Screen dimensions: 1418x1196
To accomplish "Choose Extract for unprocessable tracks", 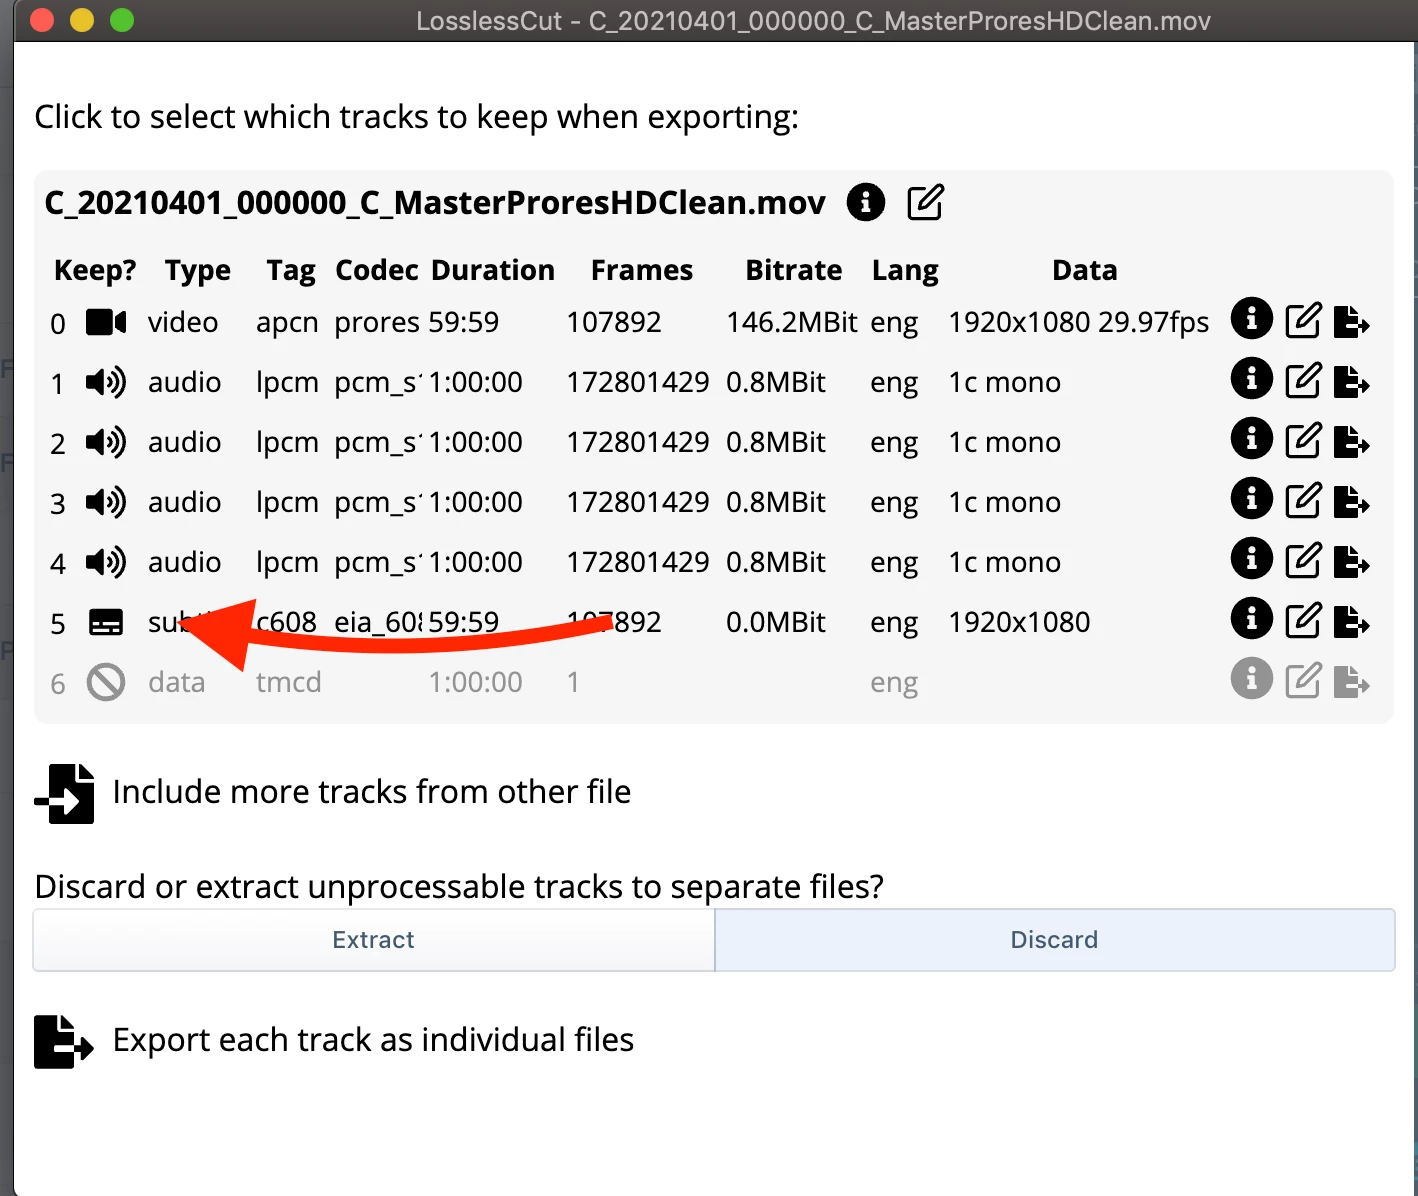I will click(x=374, y=940).
